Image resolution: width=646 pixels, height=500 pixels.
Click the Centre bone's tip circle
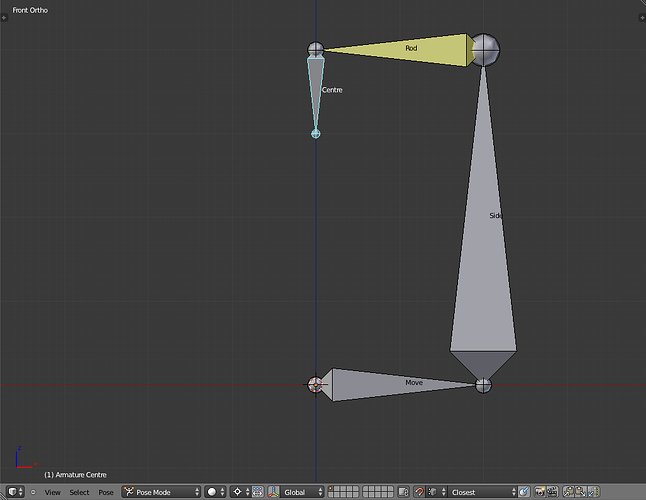click(x=316, y=134)
